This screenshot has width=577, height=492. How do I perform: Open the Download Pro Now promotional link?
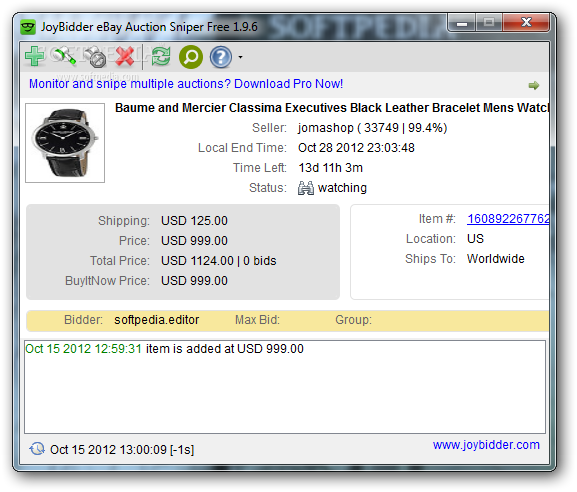click(x=186, y=84)
